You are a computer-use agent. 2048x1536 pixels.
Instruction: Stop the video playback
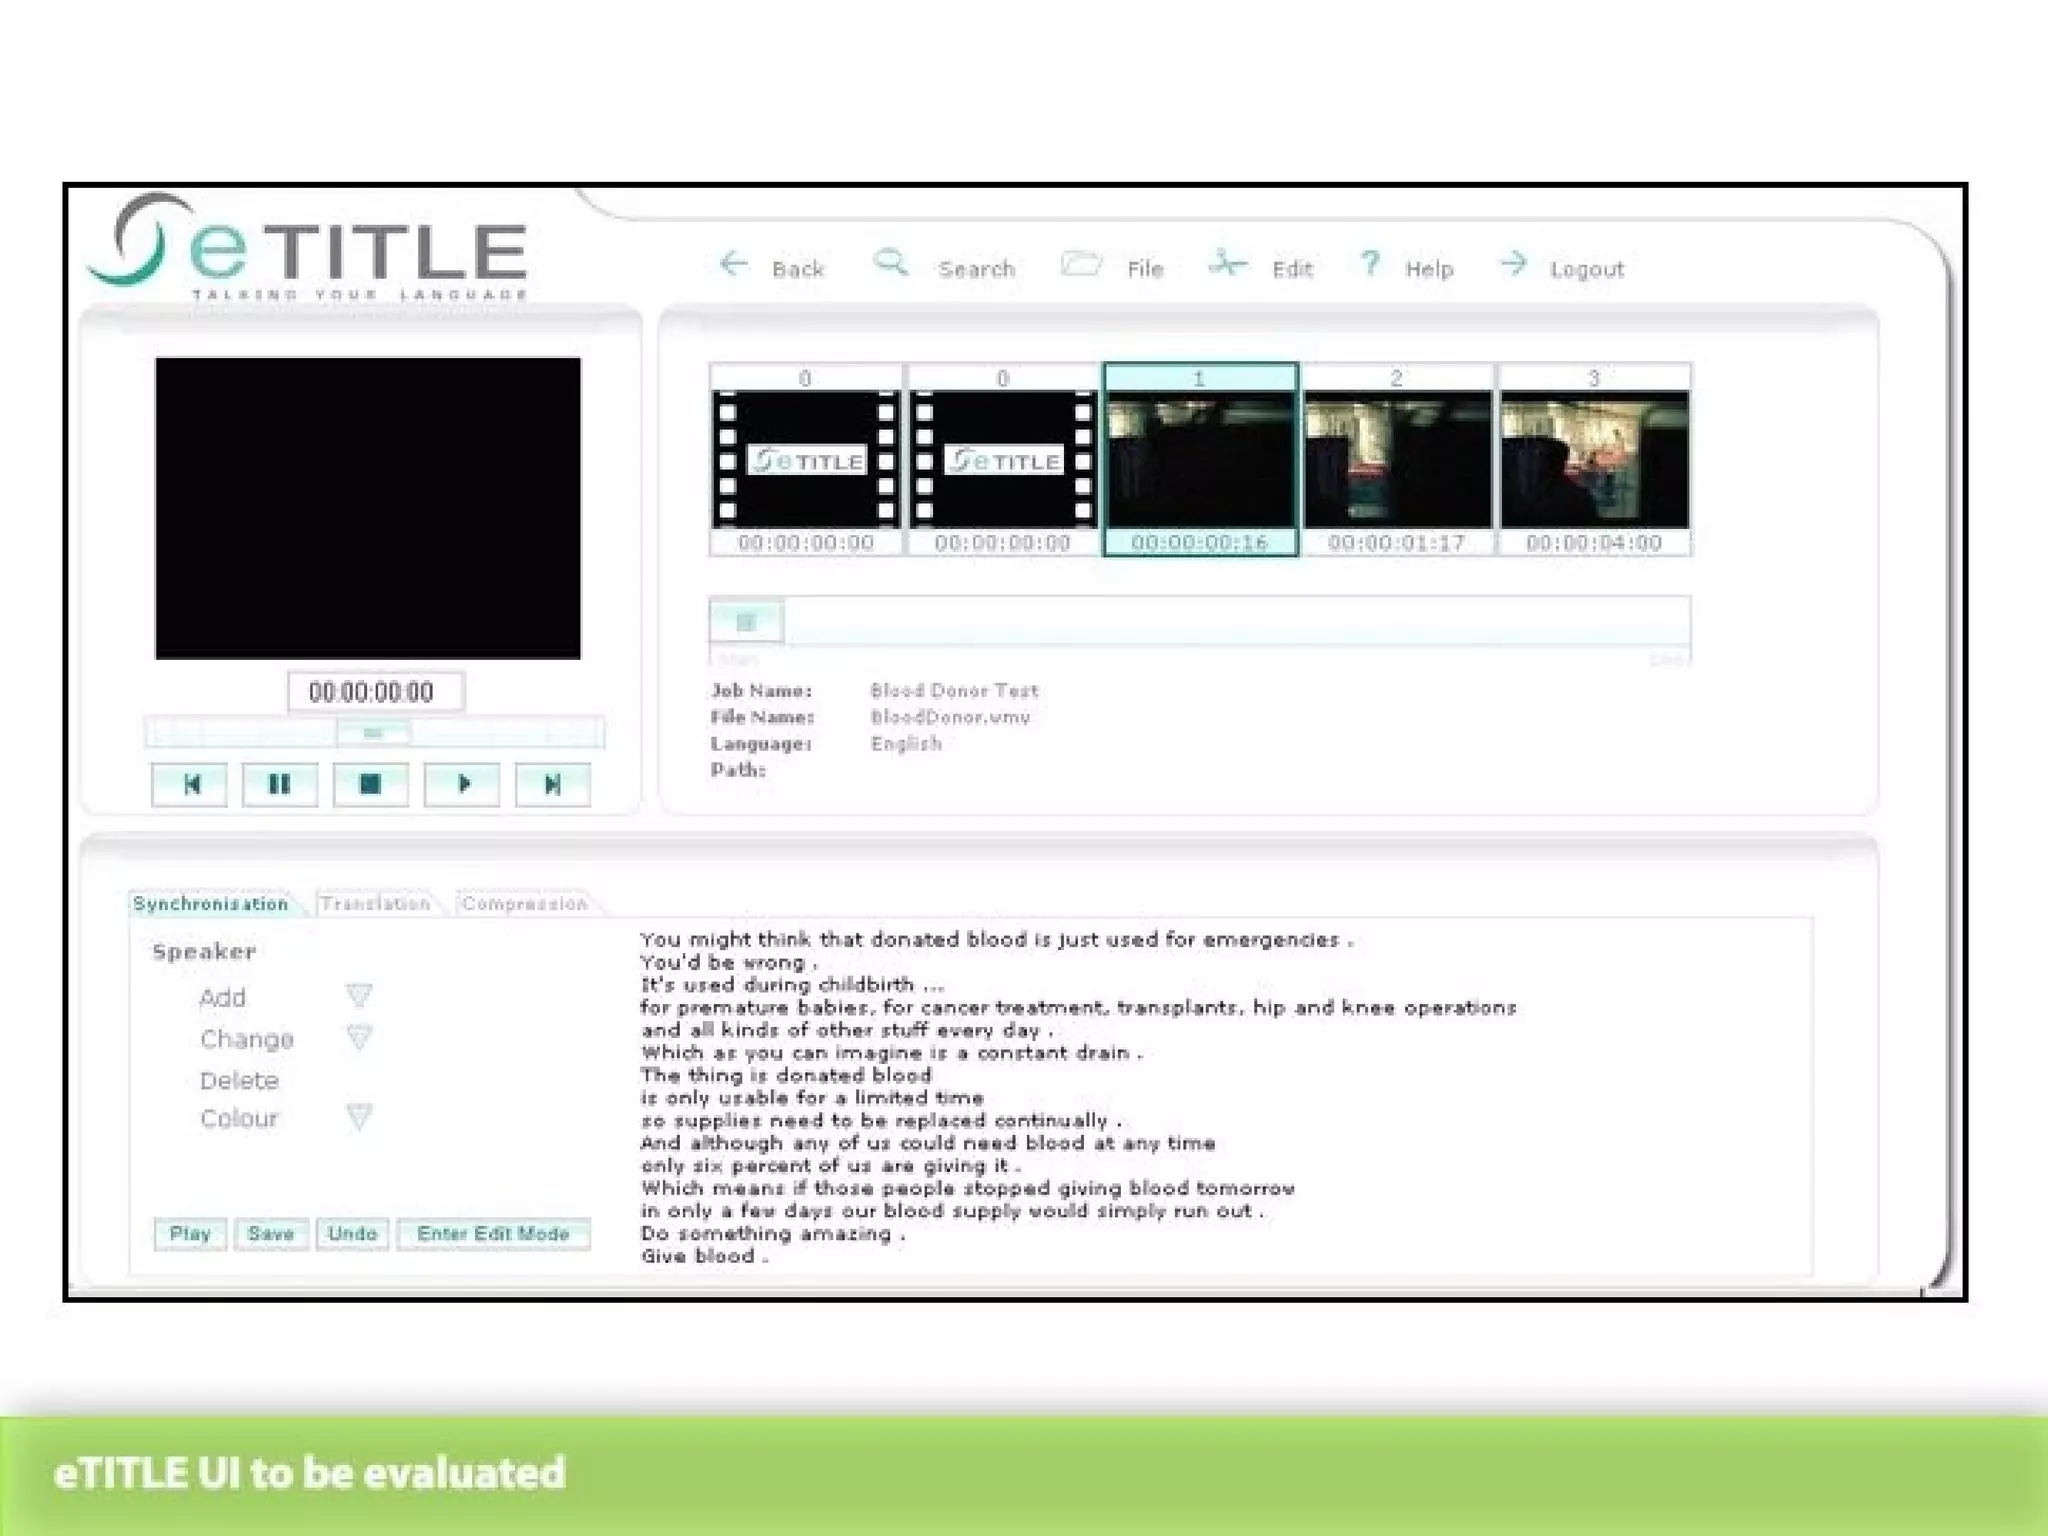coord(370,784)
